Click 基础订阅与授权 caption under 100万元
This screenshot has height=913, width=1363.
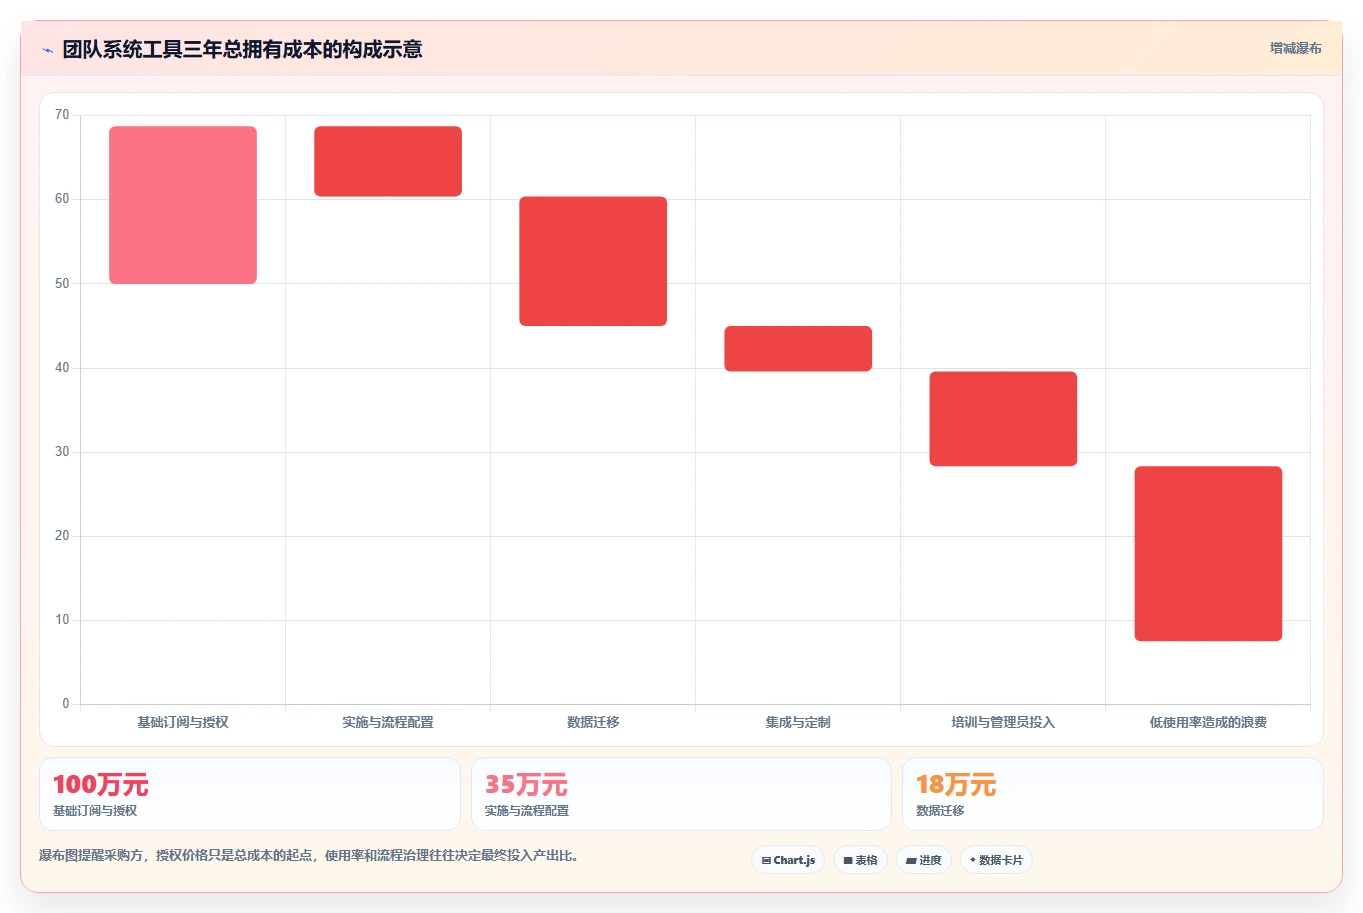click(95, 811)
